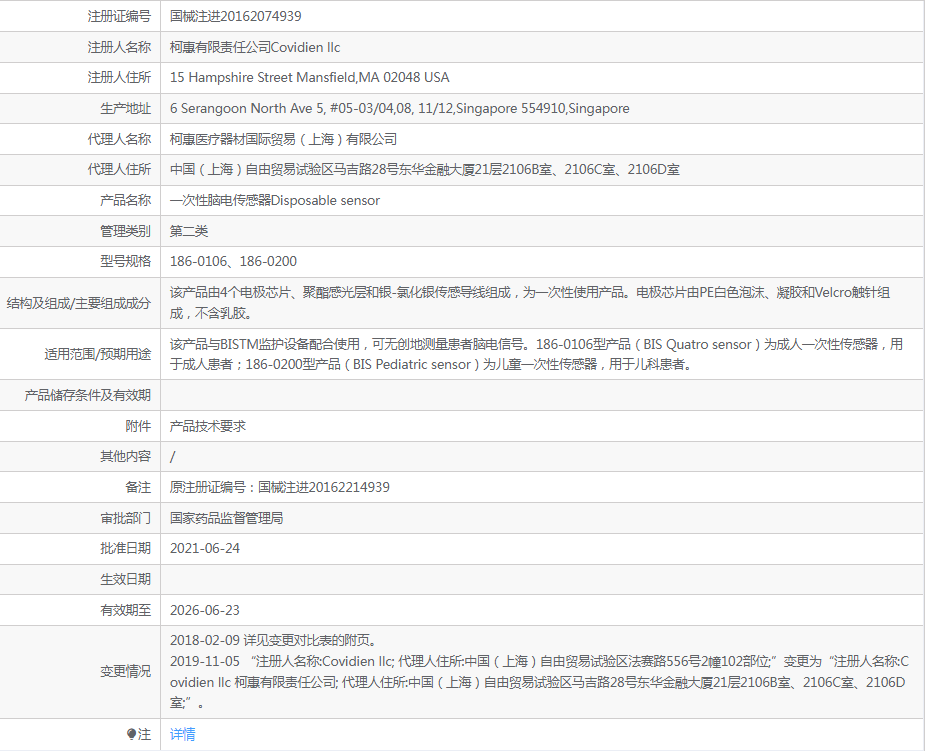Screen dimensions: 927x751
Task: Select the Serangoon North Ave production address
Action: point(400,108)
